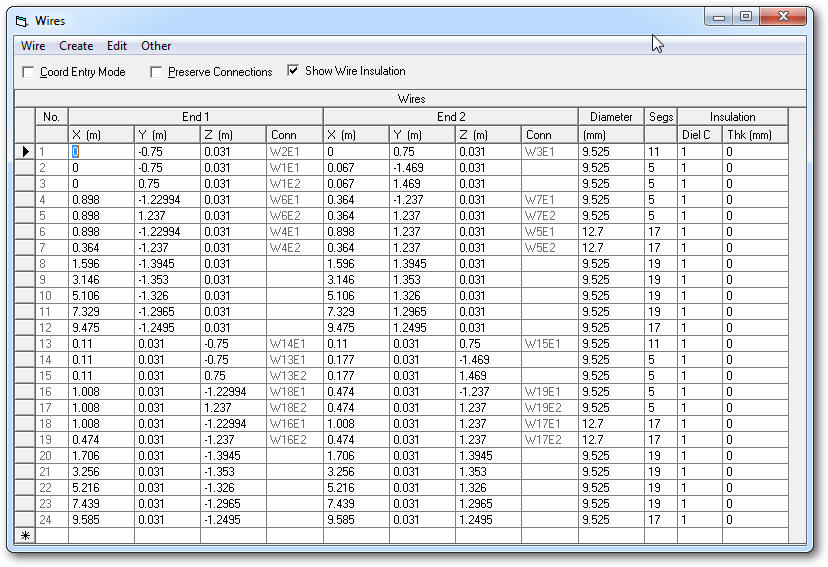The image size is (828, 567).
Task: Click End 1 X value 5.106 in row 10
Action: (101, 296)
